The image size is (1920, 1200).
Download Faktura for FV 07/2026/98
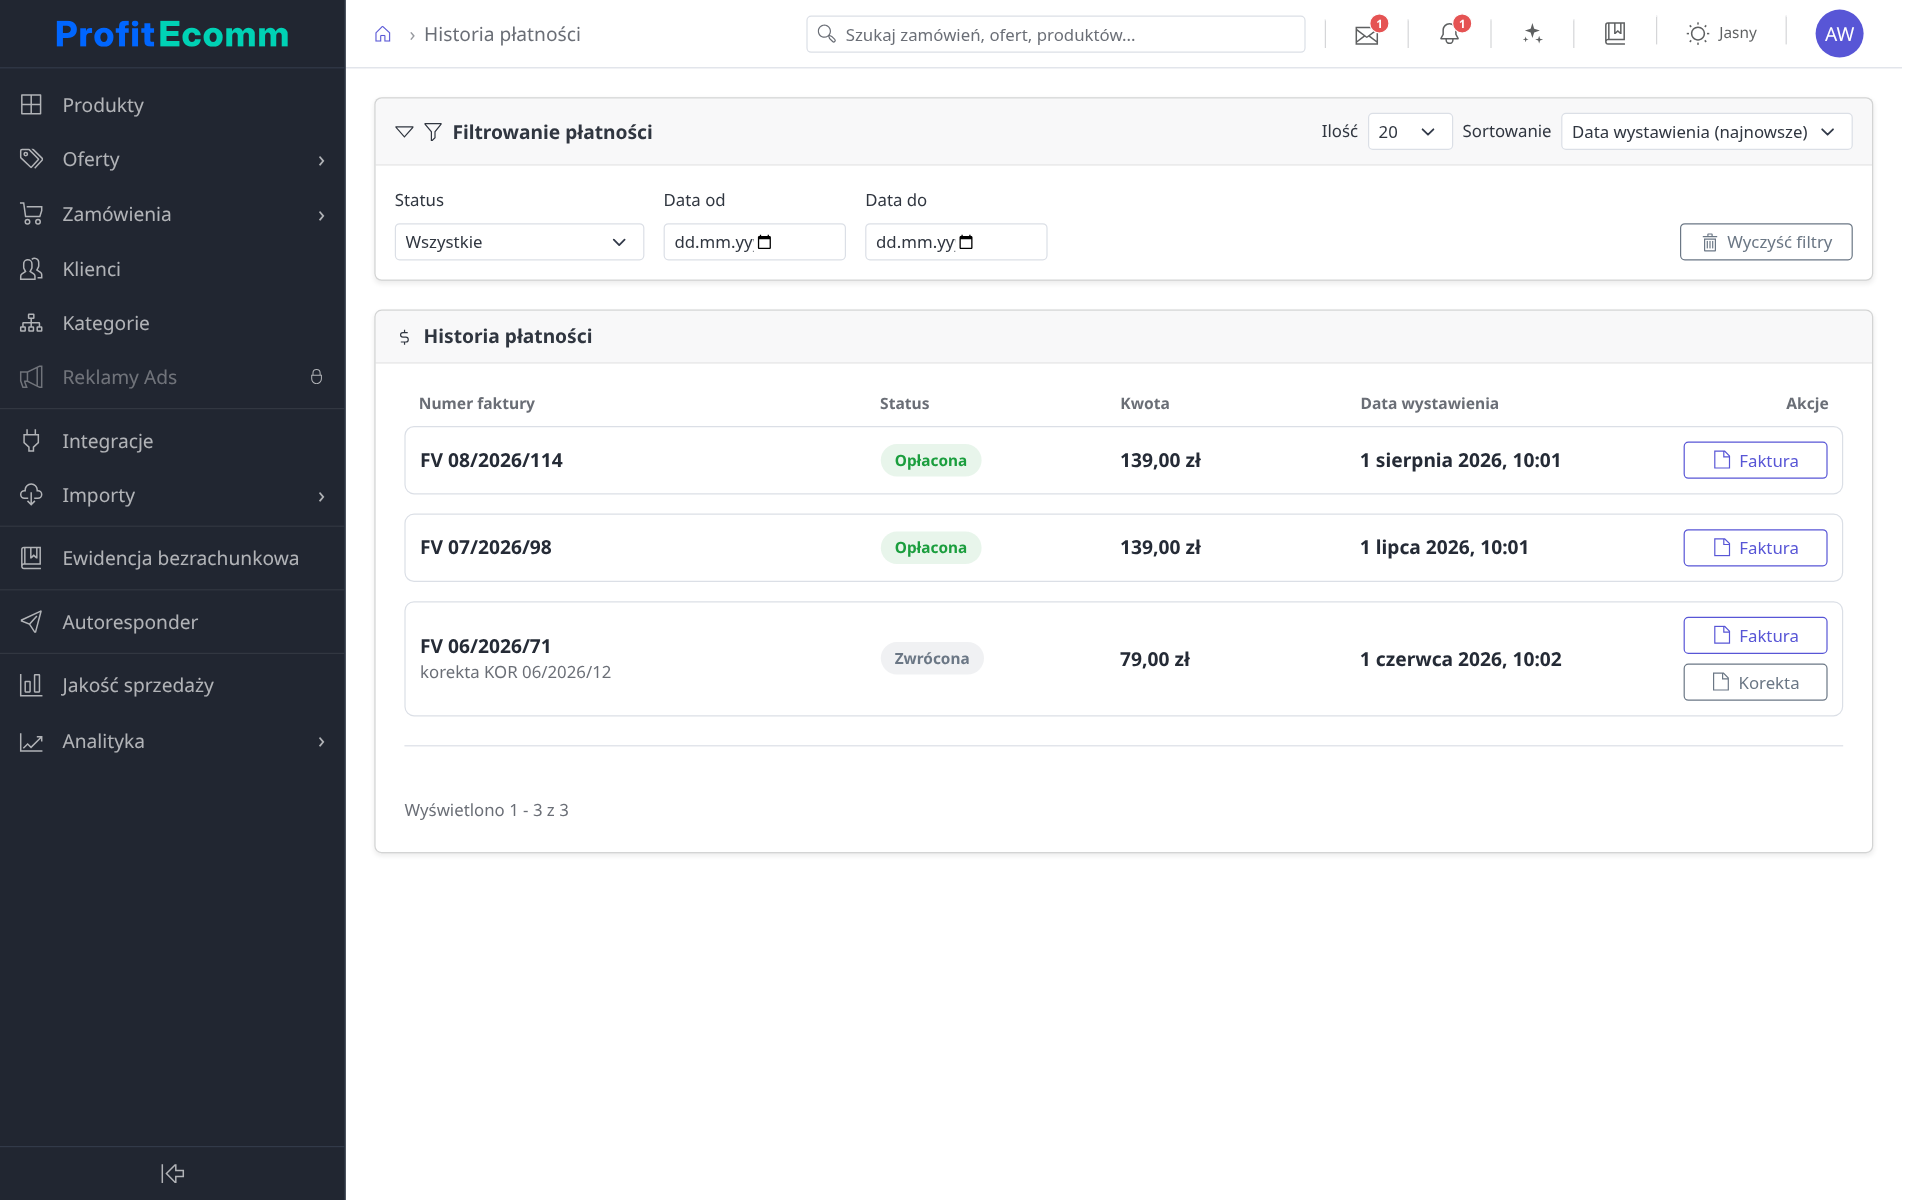pyautogui.click(x=1755, y=548)
